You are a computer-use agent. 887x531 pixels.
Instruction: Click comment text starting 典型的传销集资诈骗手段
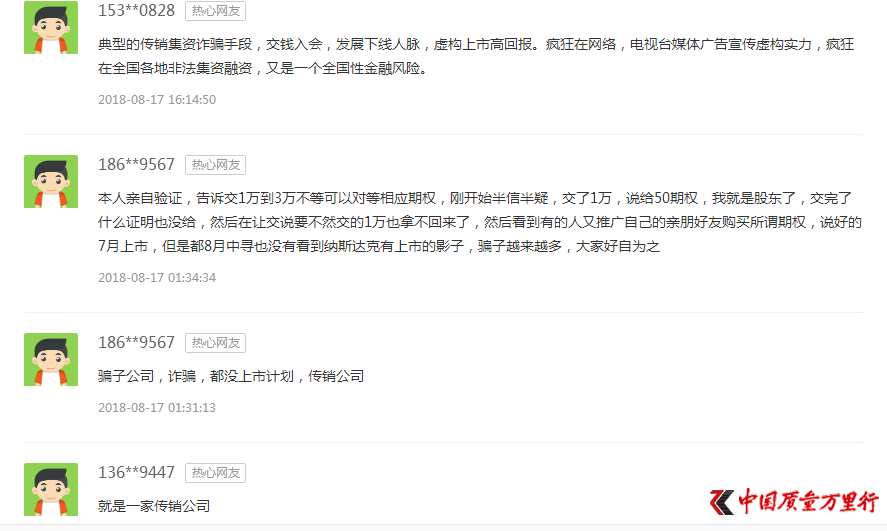476,57
